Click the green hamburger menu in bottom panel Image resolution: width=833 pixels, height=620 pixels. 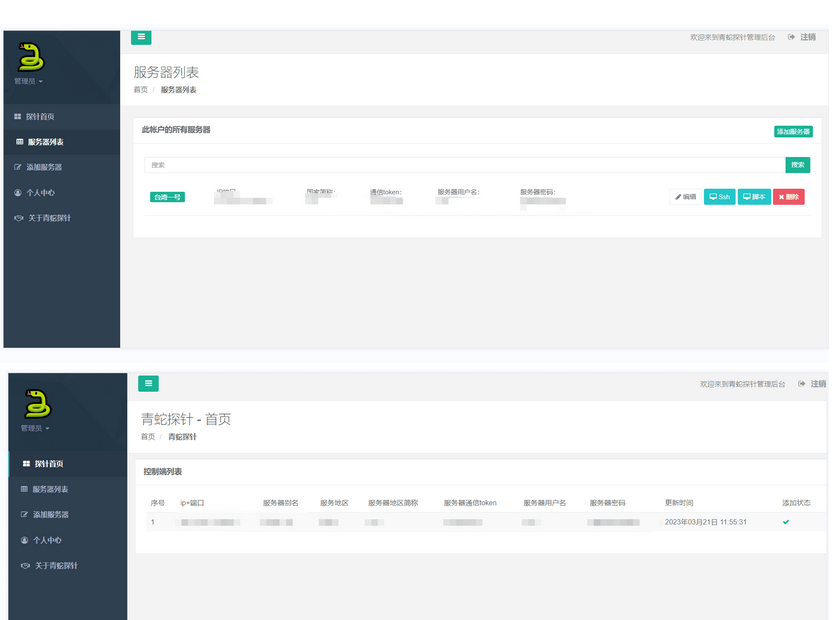[x=148, y=383]
